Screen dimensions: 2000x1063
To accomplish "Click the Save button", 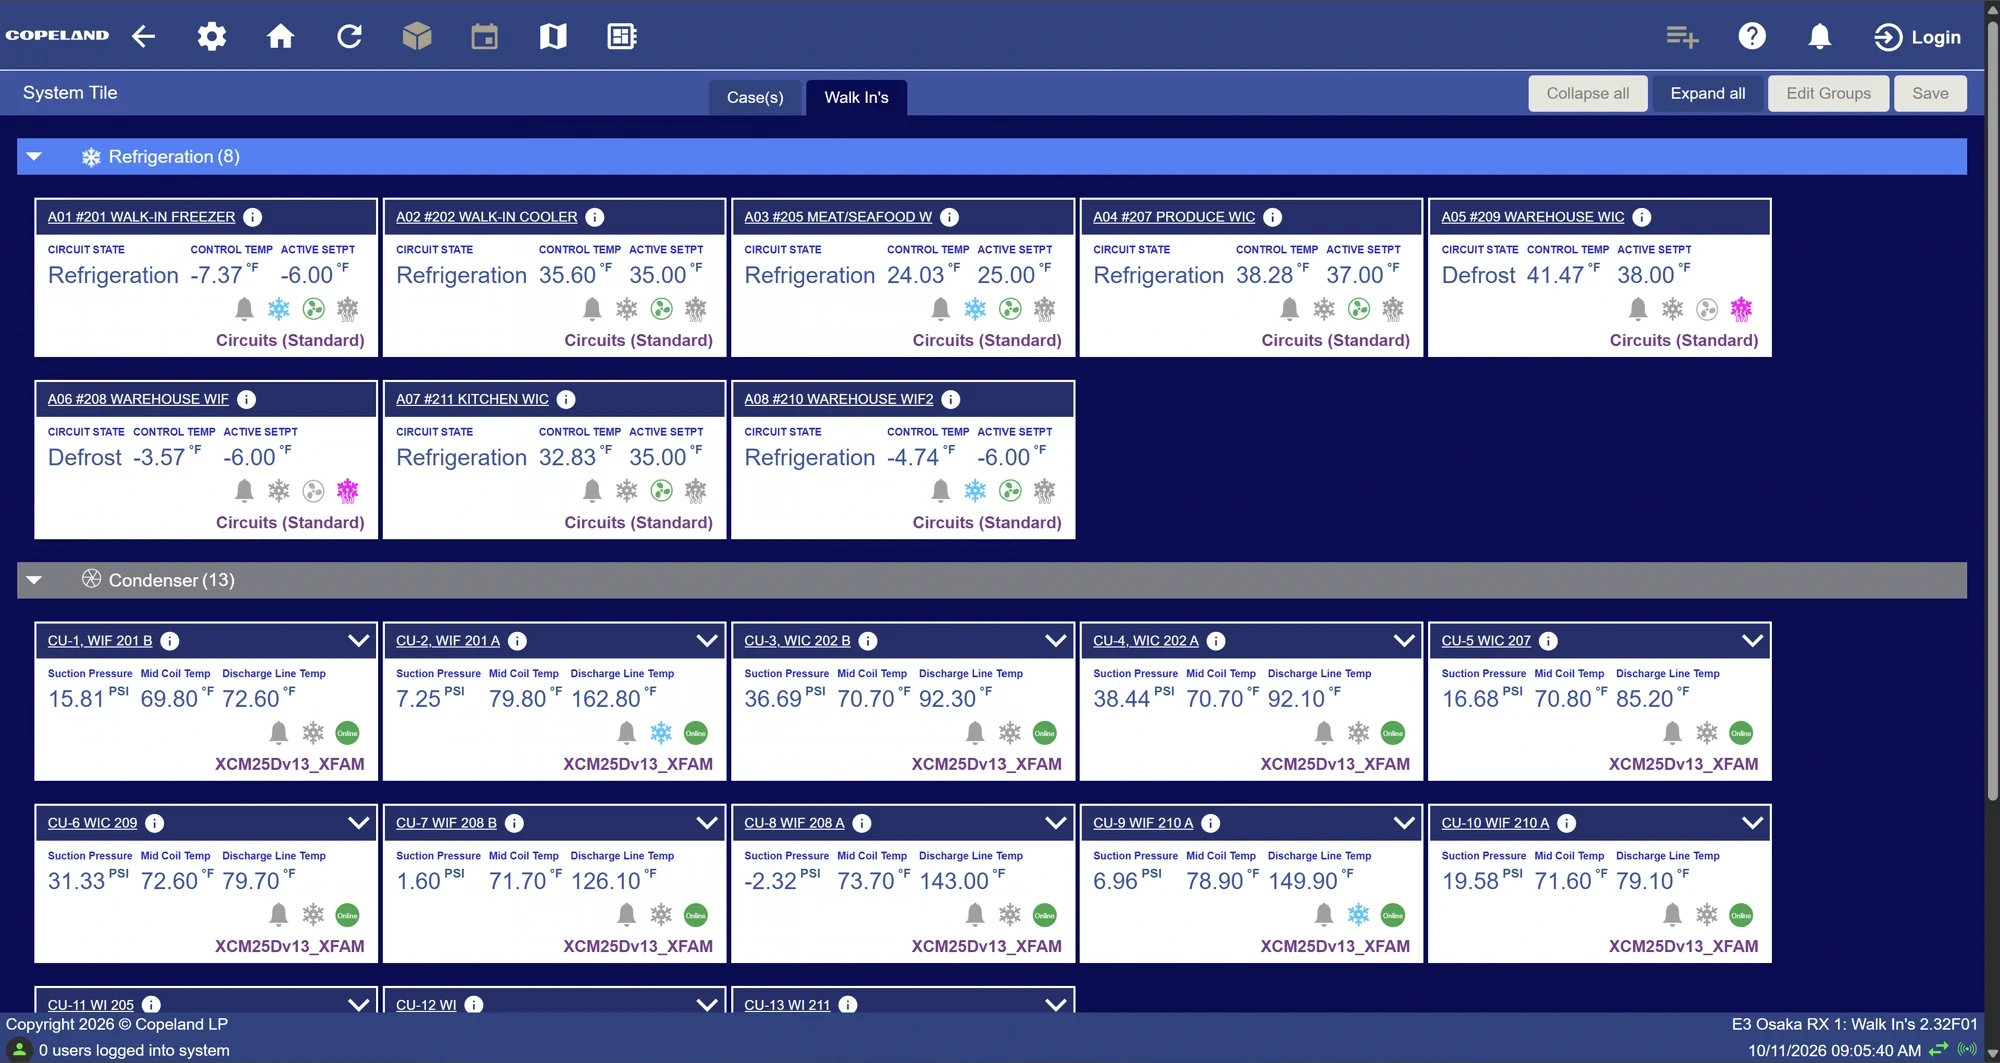I will (1930, 93).
